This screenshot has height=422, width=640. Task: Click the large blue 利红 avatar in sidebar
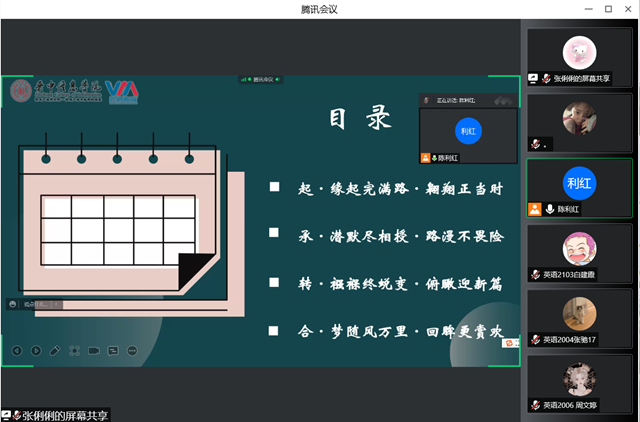click(579, 183)
